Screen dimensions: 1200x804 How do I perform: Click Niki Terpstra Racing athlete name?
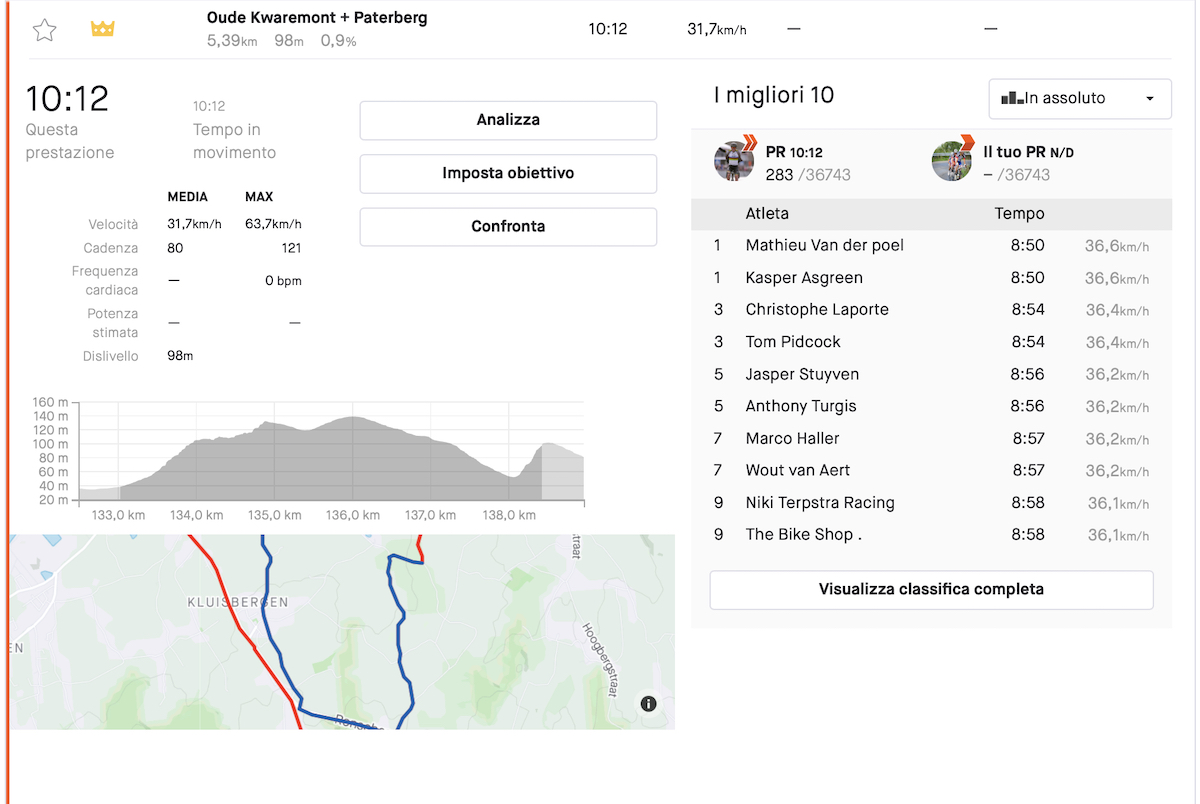coord(819,503)
